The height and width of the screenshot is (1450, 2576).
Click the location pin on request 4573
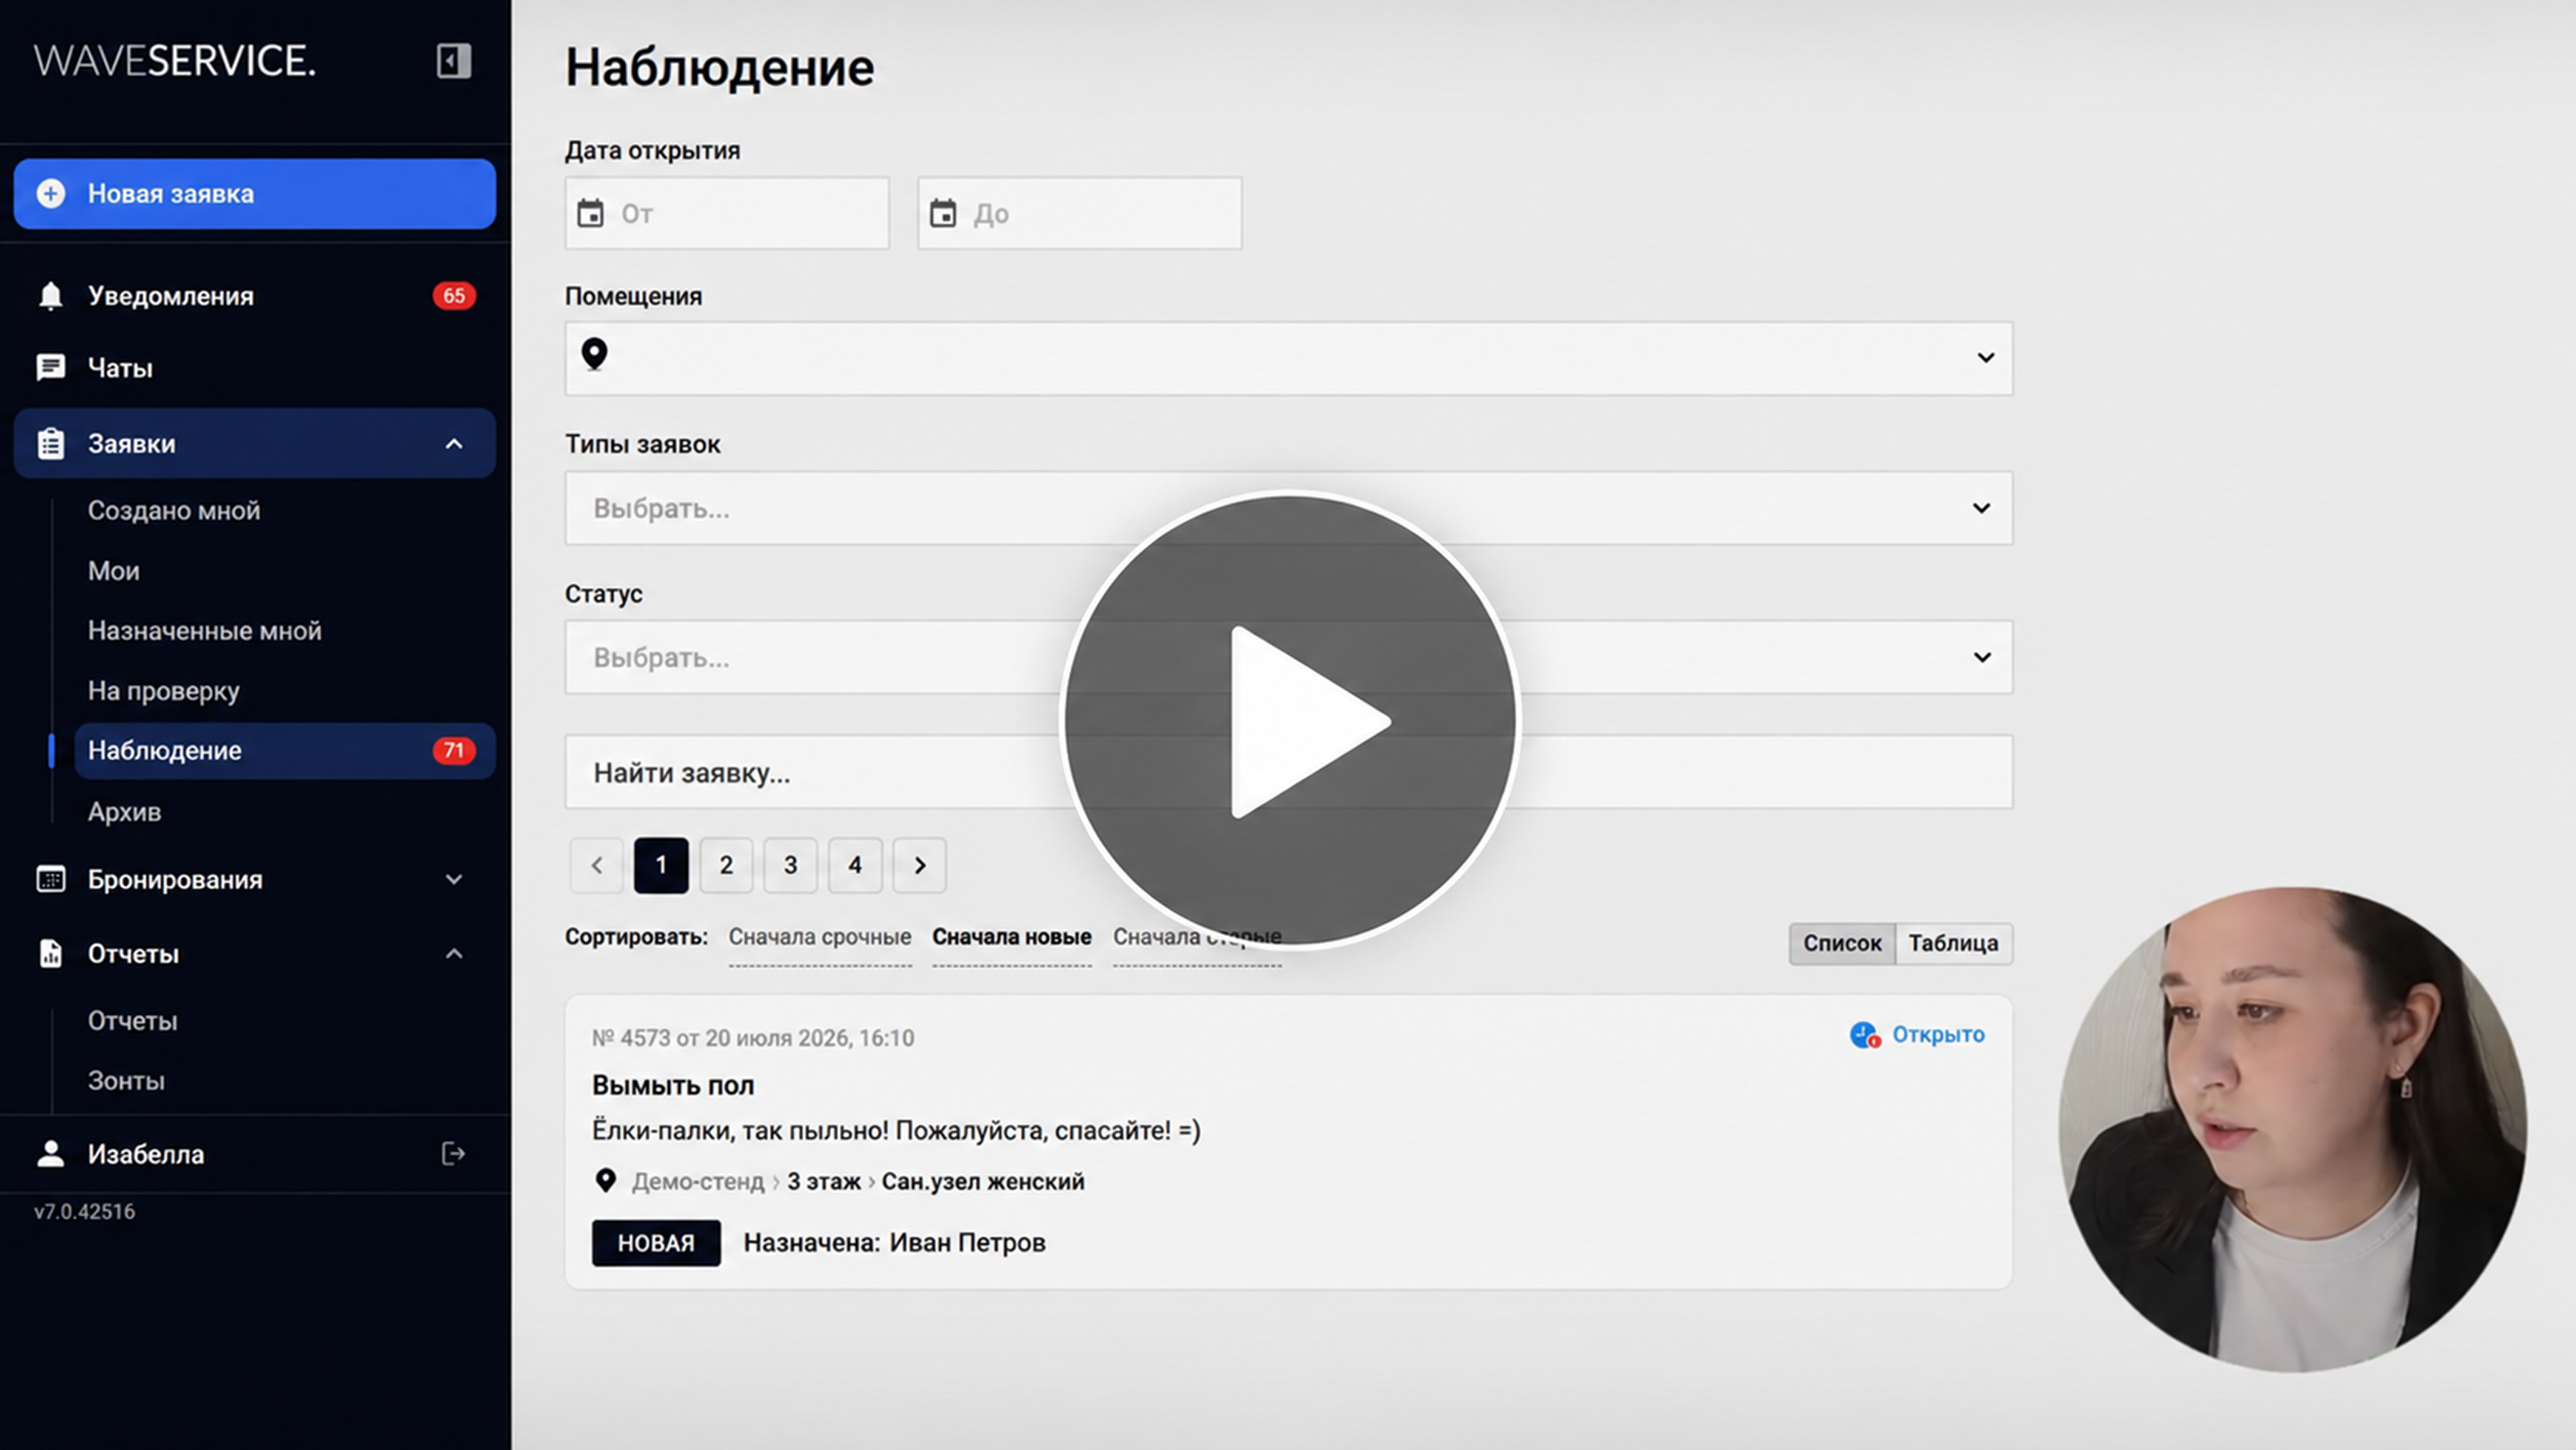(x=605, y=1181)
